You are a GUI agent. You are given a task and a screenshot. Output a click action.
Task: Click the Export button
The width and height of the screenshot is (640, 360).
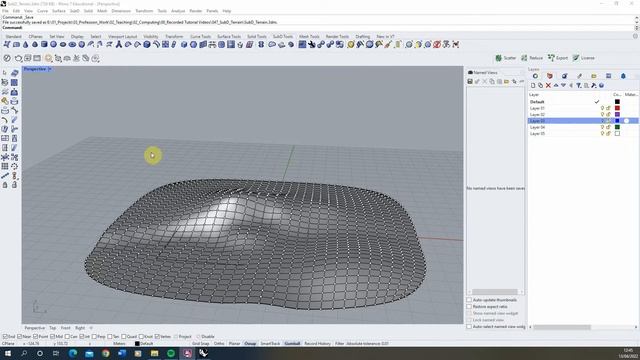558,58
